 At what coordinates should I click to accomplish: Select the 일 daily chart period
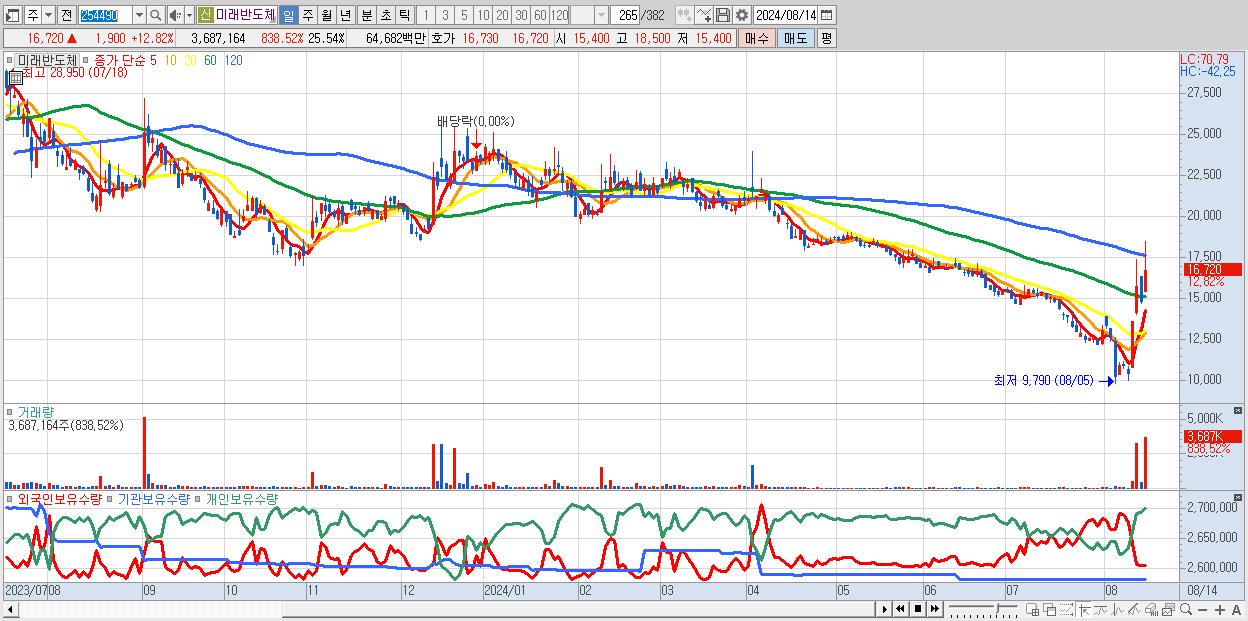coord(288,15)
